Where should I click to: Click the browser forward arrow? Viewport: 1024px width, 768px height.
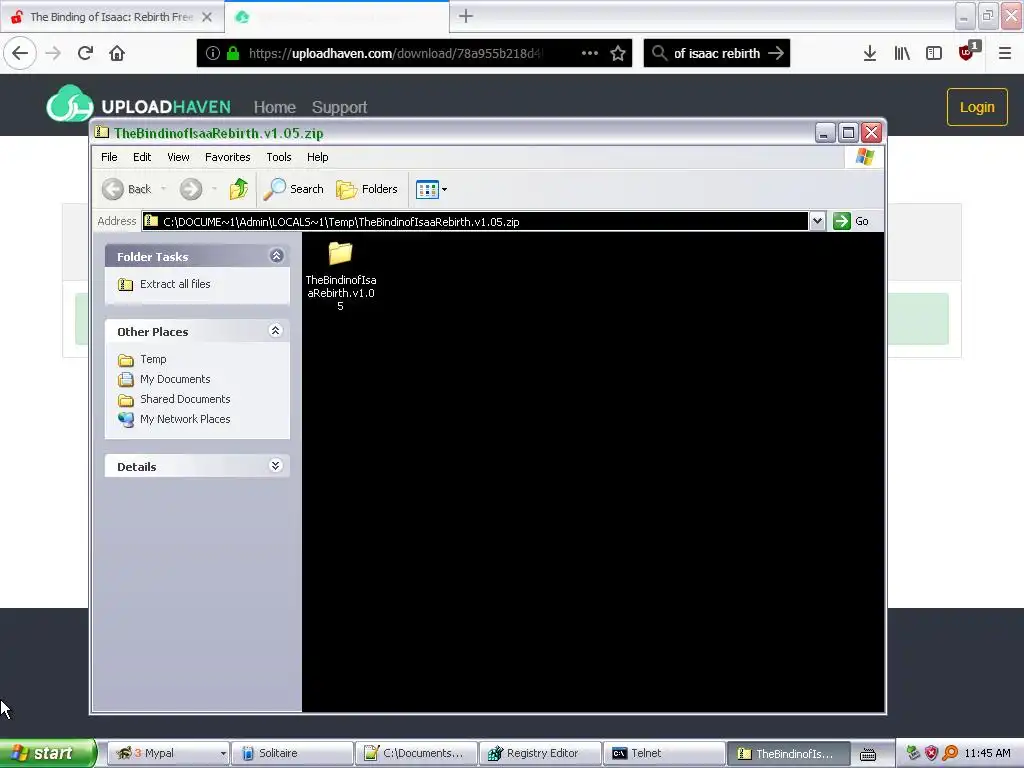coord(54,54)
